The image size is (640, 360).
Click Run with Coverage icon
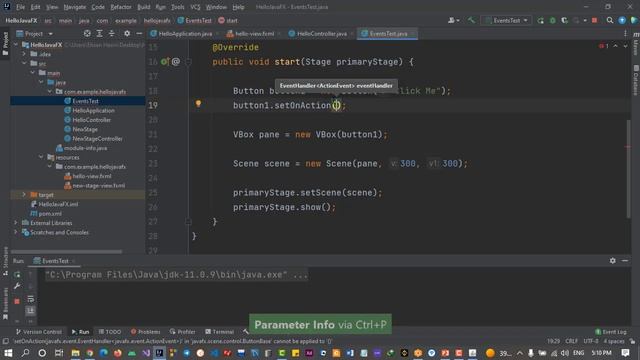[x=564, y=20]
